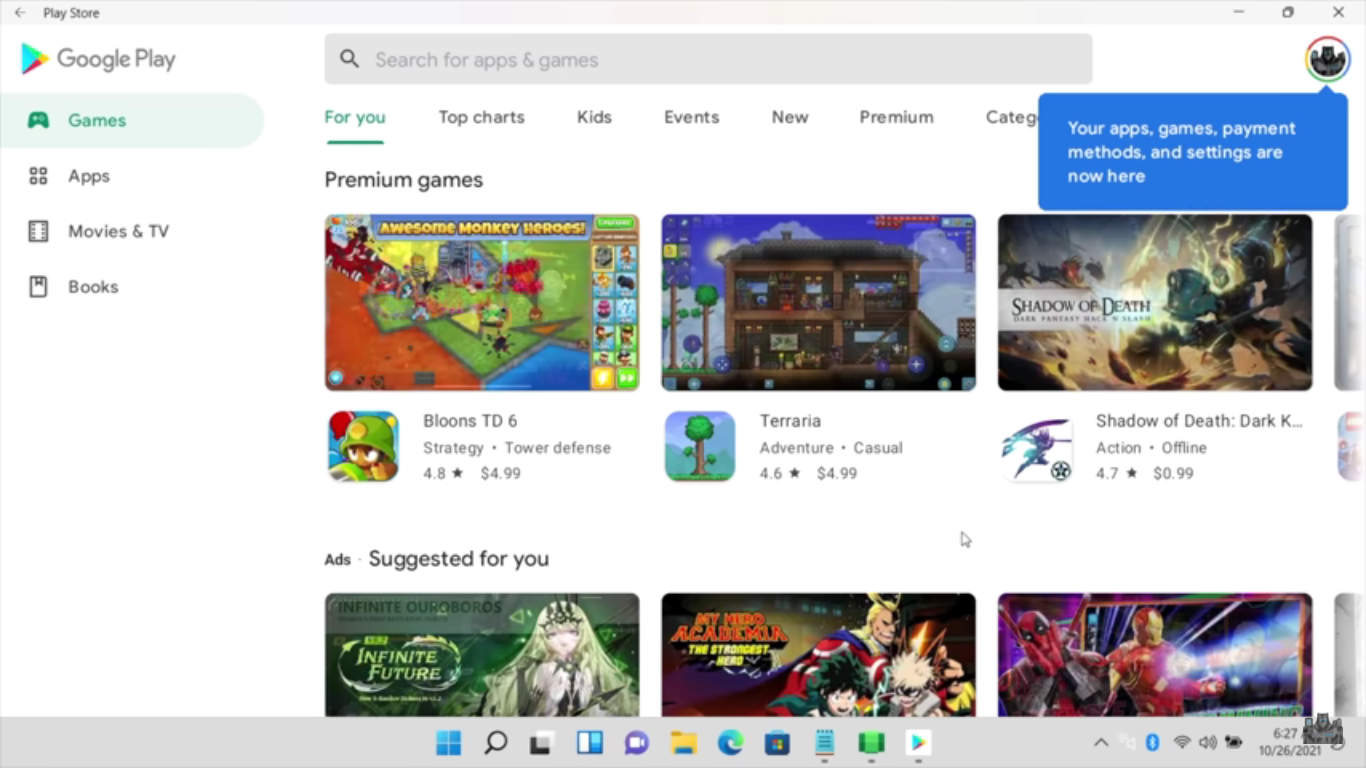Screen dimensions: 1366x768
Task: Open the Books label in the sidebar
Action: click(x=93, y=287)
